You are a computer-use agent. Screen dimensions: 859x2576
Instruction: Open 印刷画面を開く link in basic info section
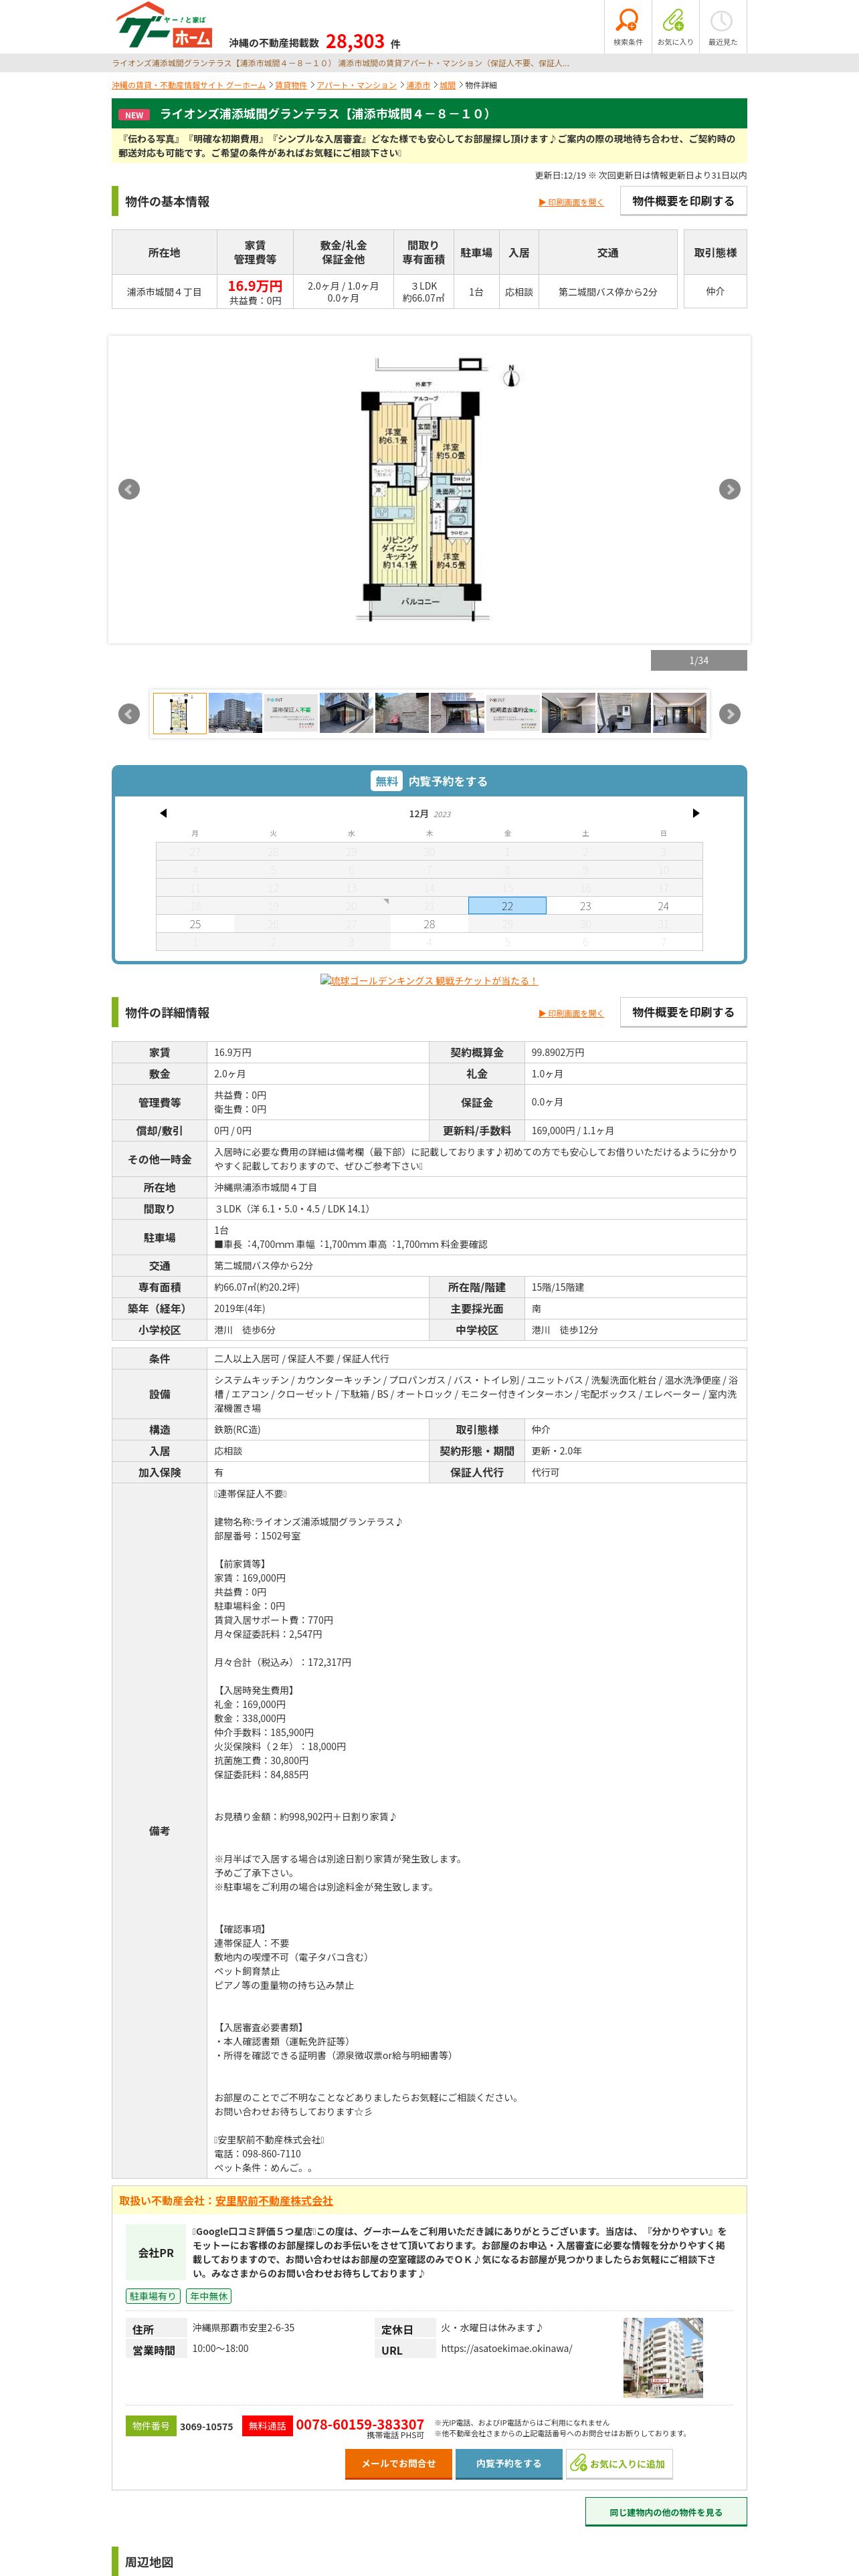click(x=571, y=202)
